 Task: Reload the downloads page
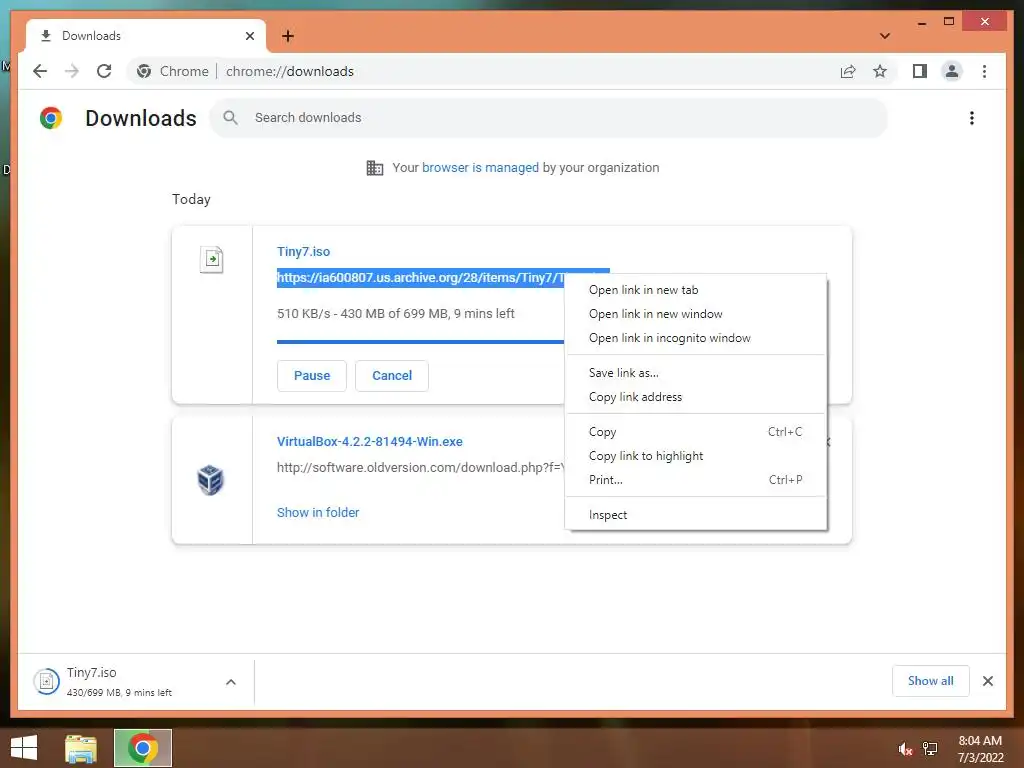[104, 71]
